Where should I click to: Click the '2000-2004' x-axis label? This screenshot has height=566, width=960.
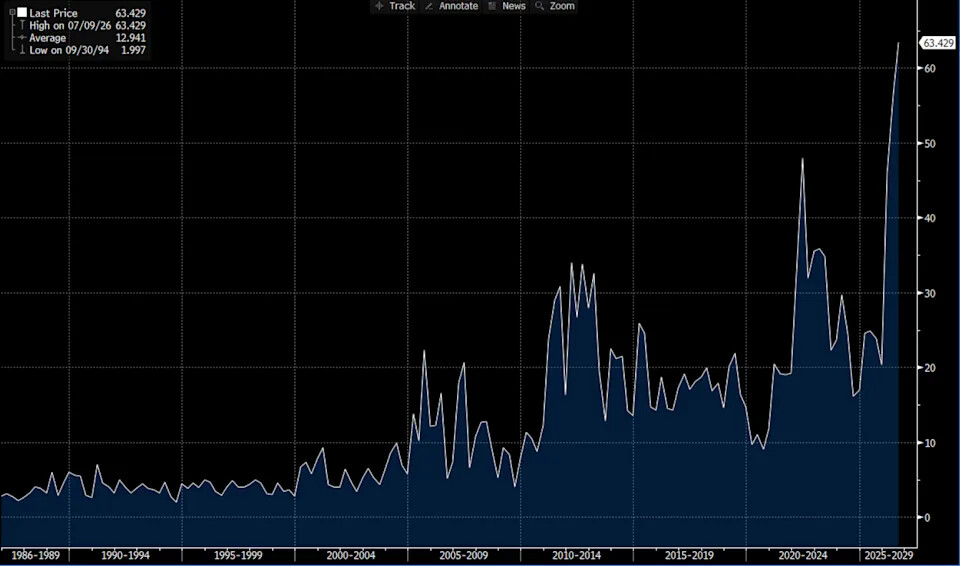[x=351, y=556]
